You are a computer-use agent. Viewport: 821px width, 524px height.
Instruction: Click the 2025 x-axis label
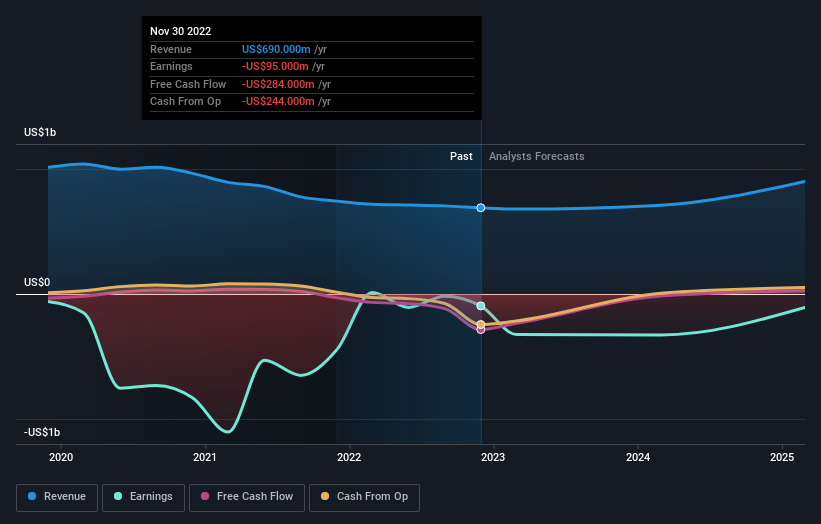coord(782,457)
